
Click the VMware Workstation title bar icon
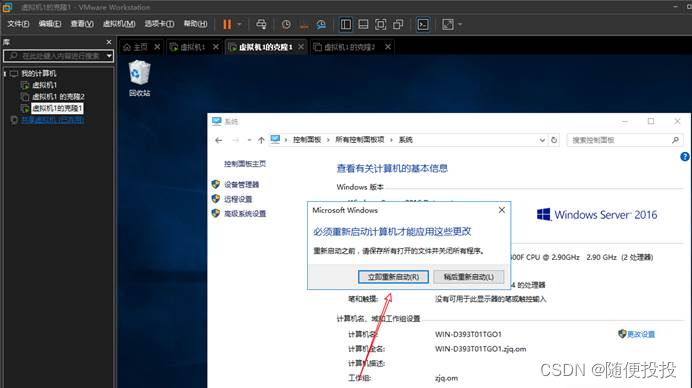tap(7, 7)
